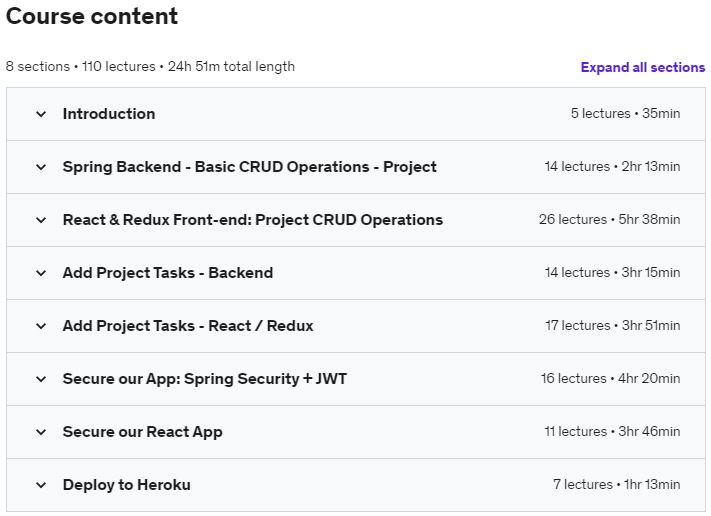The image size is (711, 516).
Task: Select the Secure our React App title
Action: [142, 432]
